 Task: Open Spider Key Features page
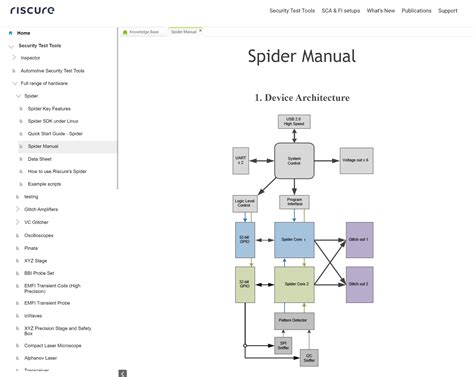(49, 109)
